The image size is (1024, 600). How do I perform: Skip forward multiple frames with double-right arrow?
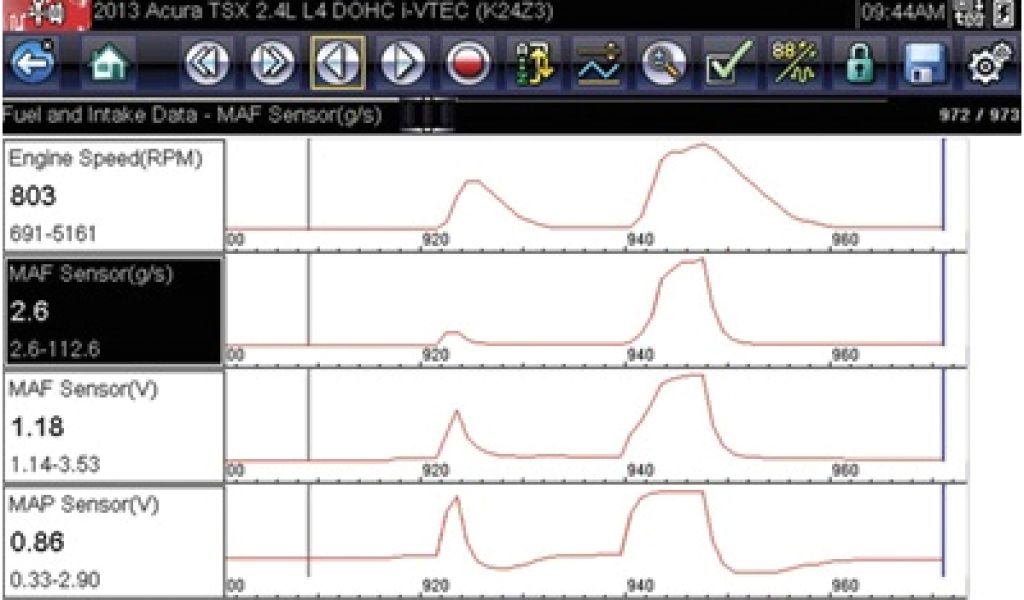[270, 67]
